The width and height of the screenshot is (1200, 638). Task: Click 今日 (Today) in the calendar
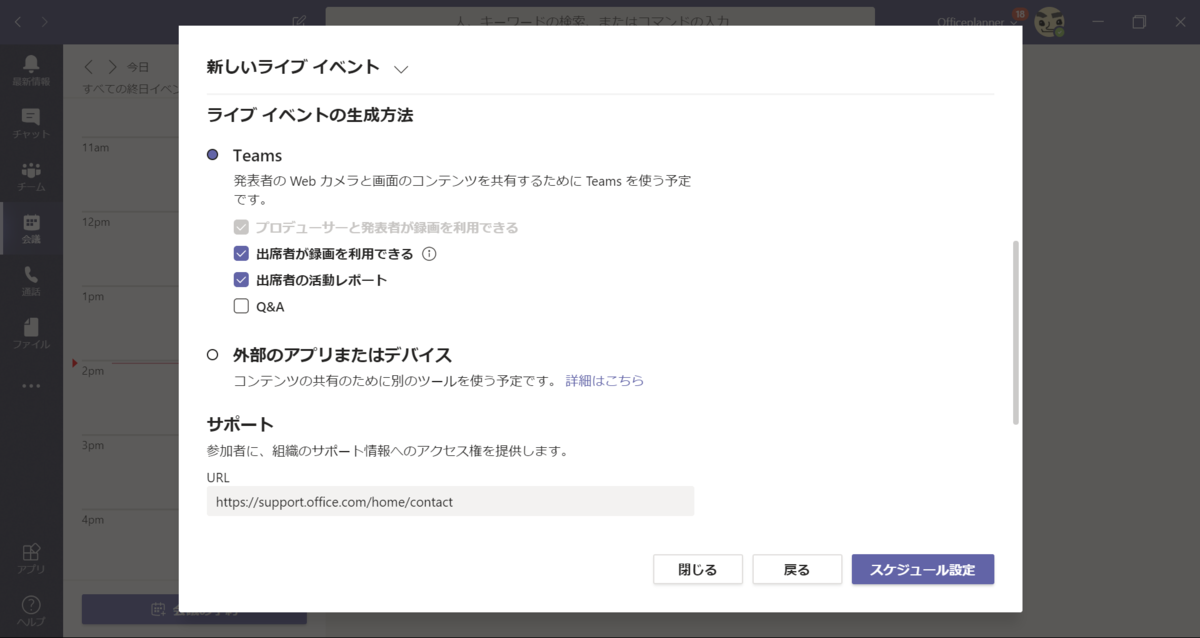pos(138,68)
